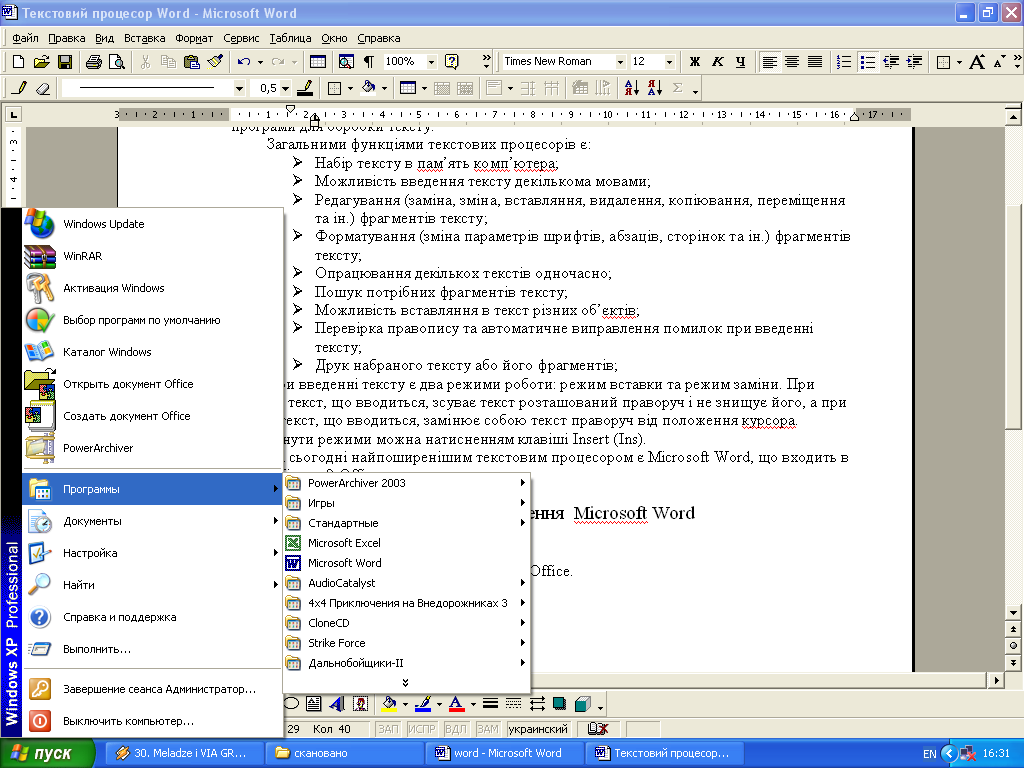Click Выключить компьютер in Start menu

[x=152, y=721]
